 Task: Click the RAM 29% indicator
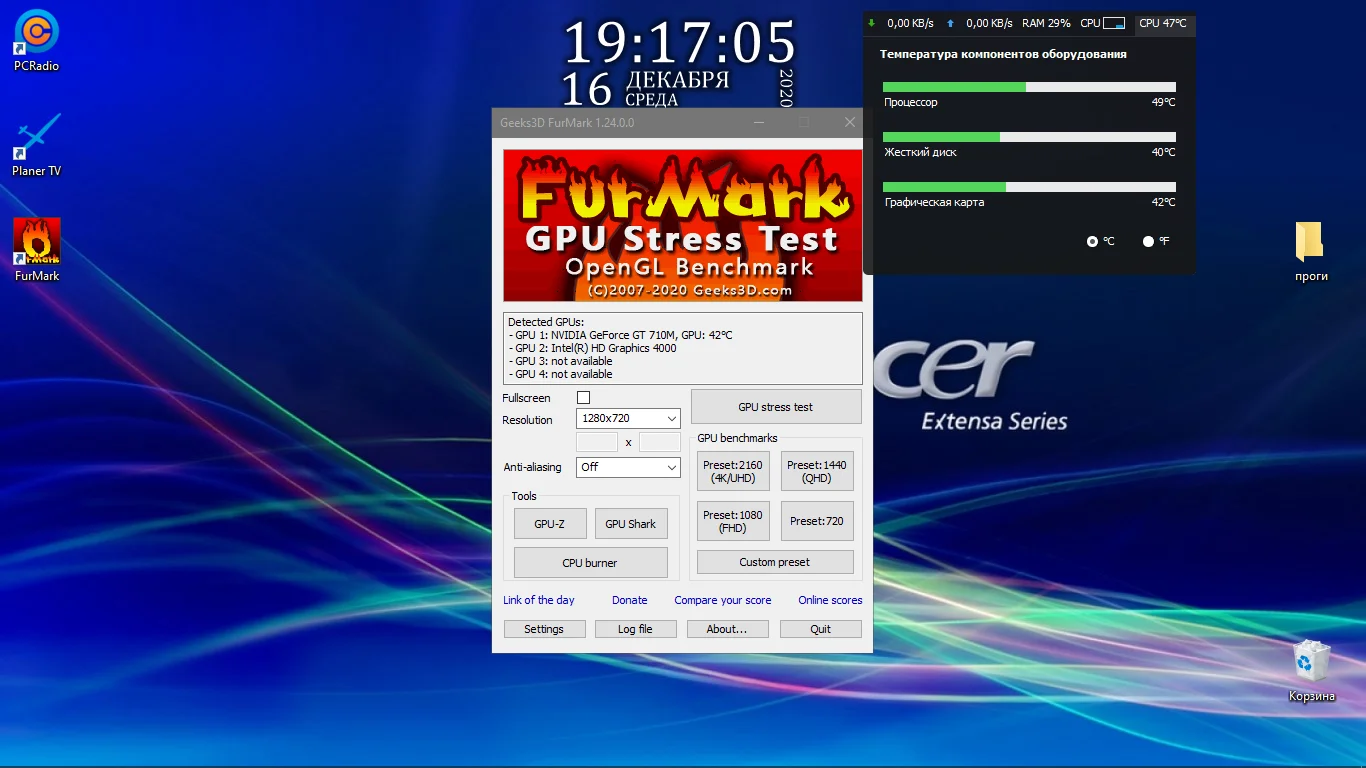pos(1046,23)
